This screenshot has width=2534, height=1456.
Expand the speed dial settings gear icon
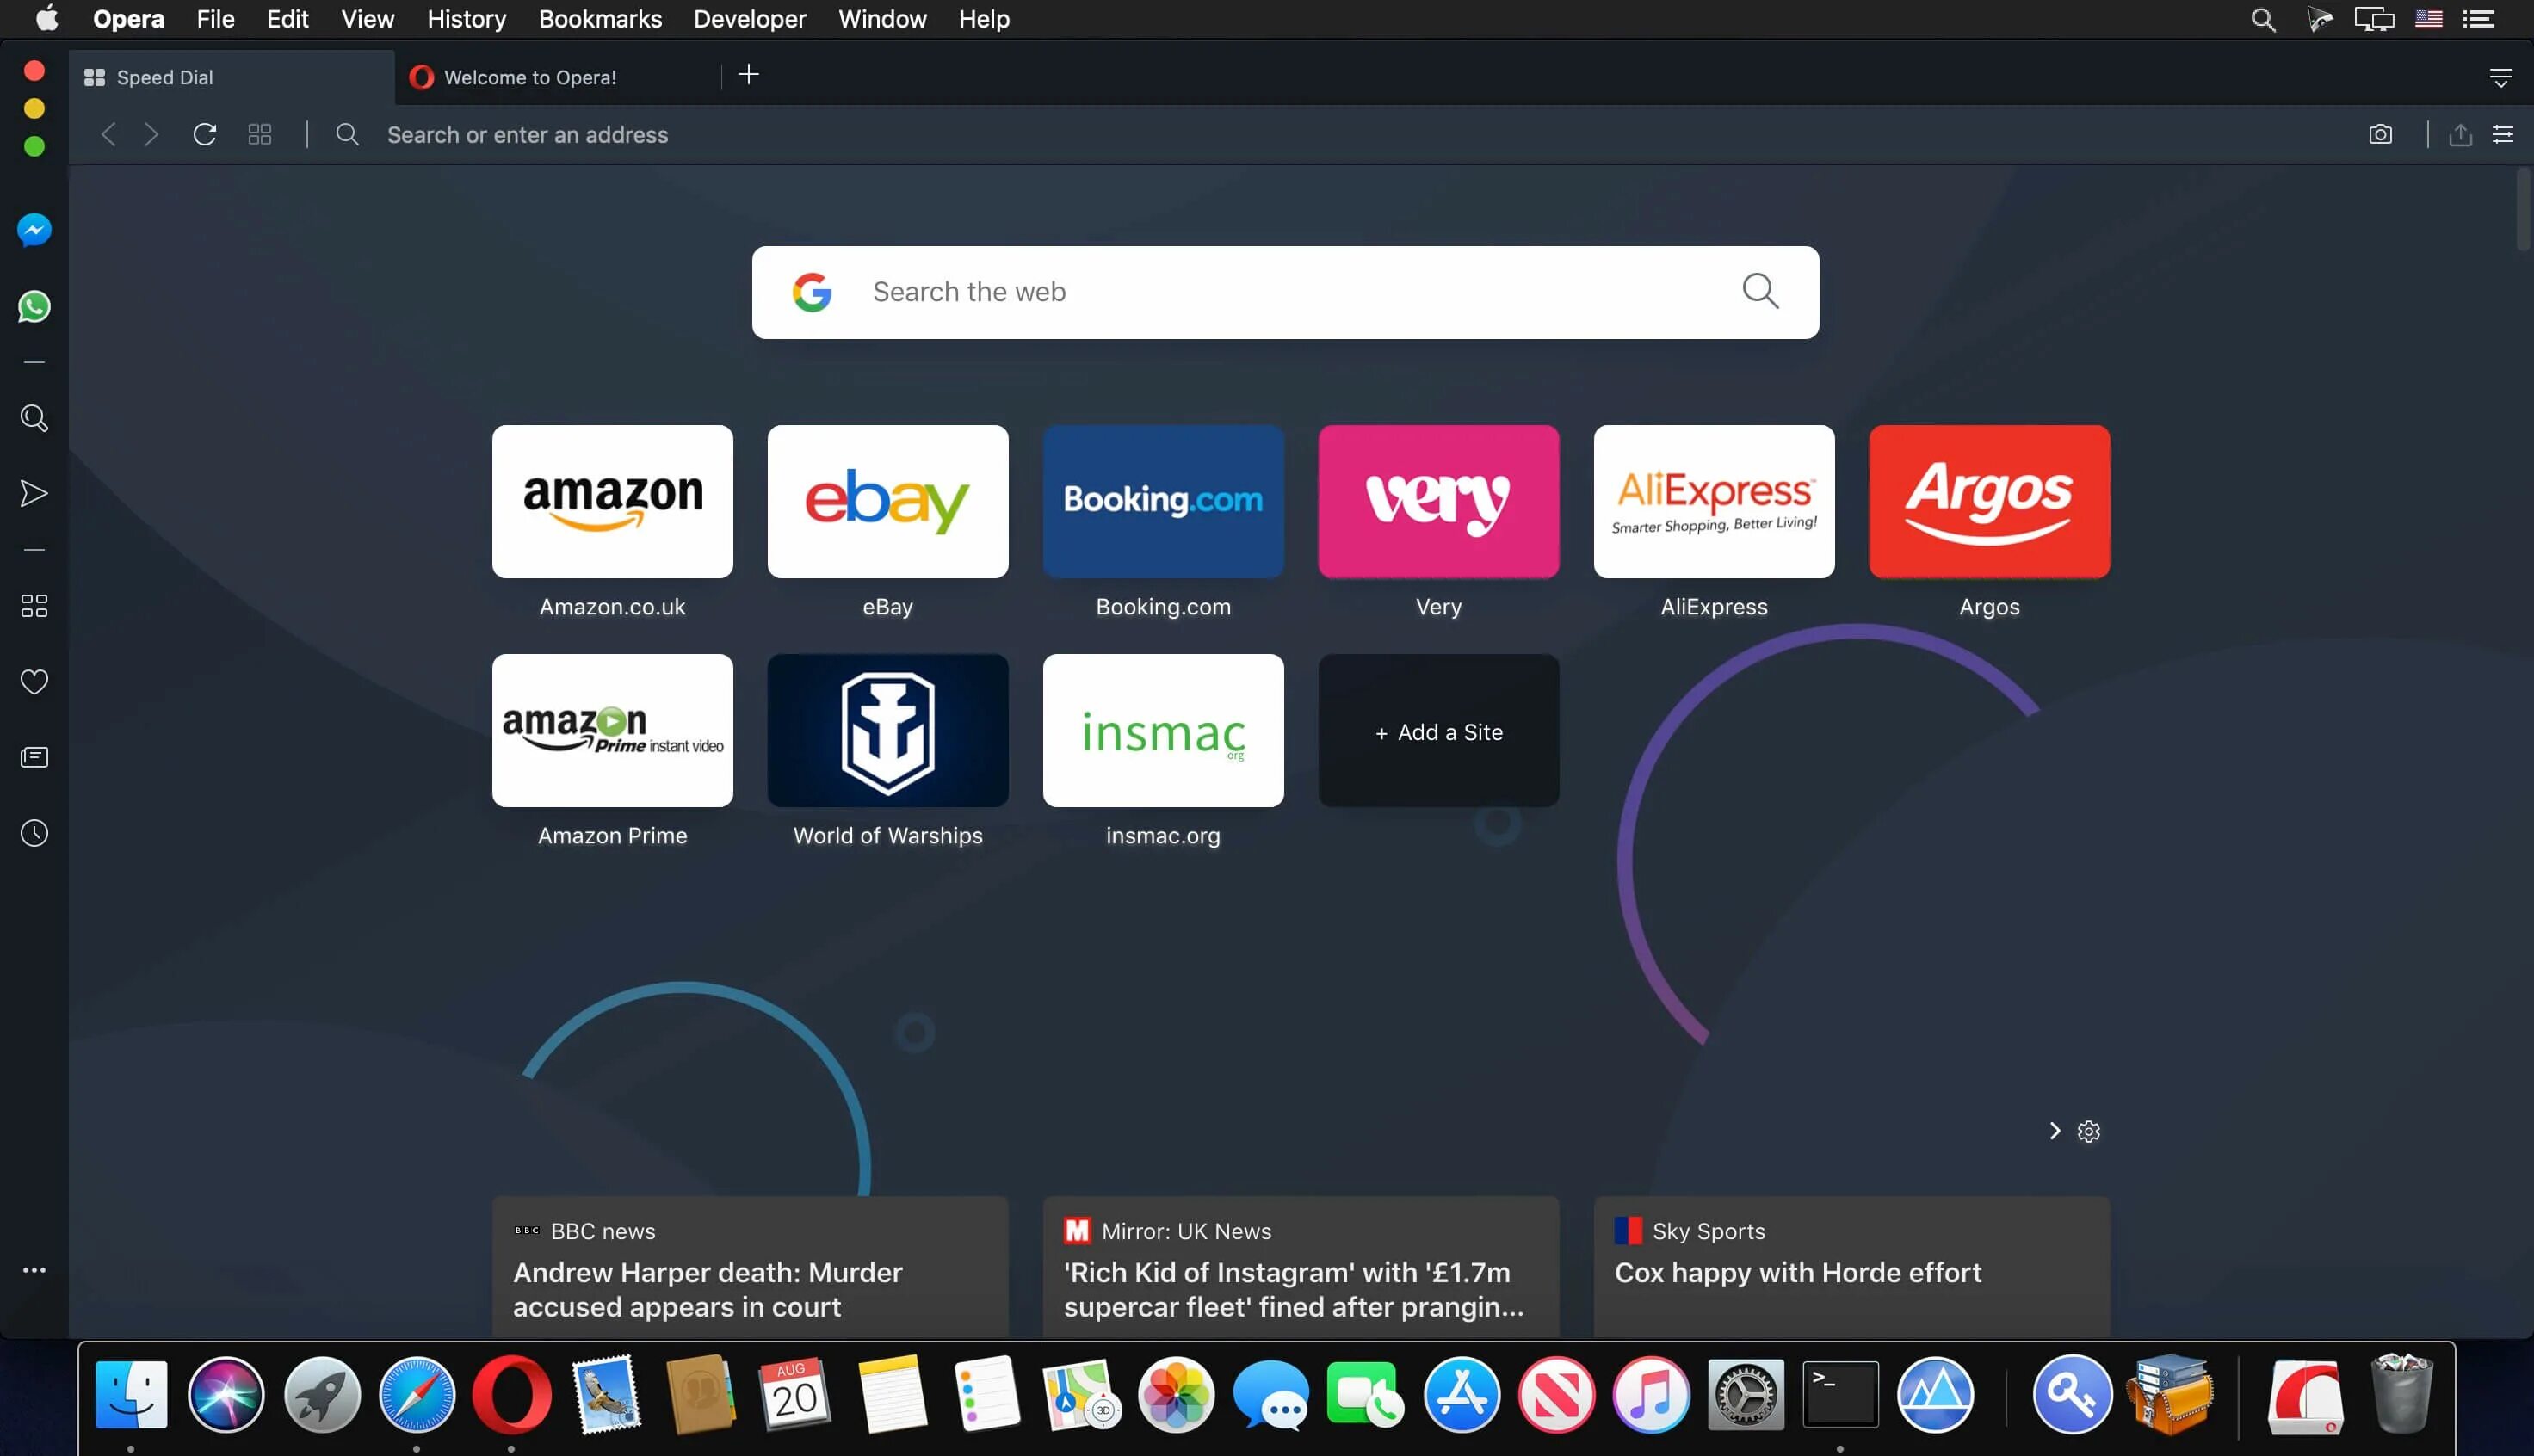[x=2088, y=1131]
